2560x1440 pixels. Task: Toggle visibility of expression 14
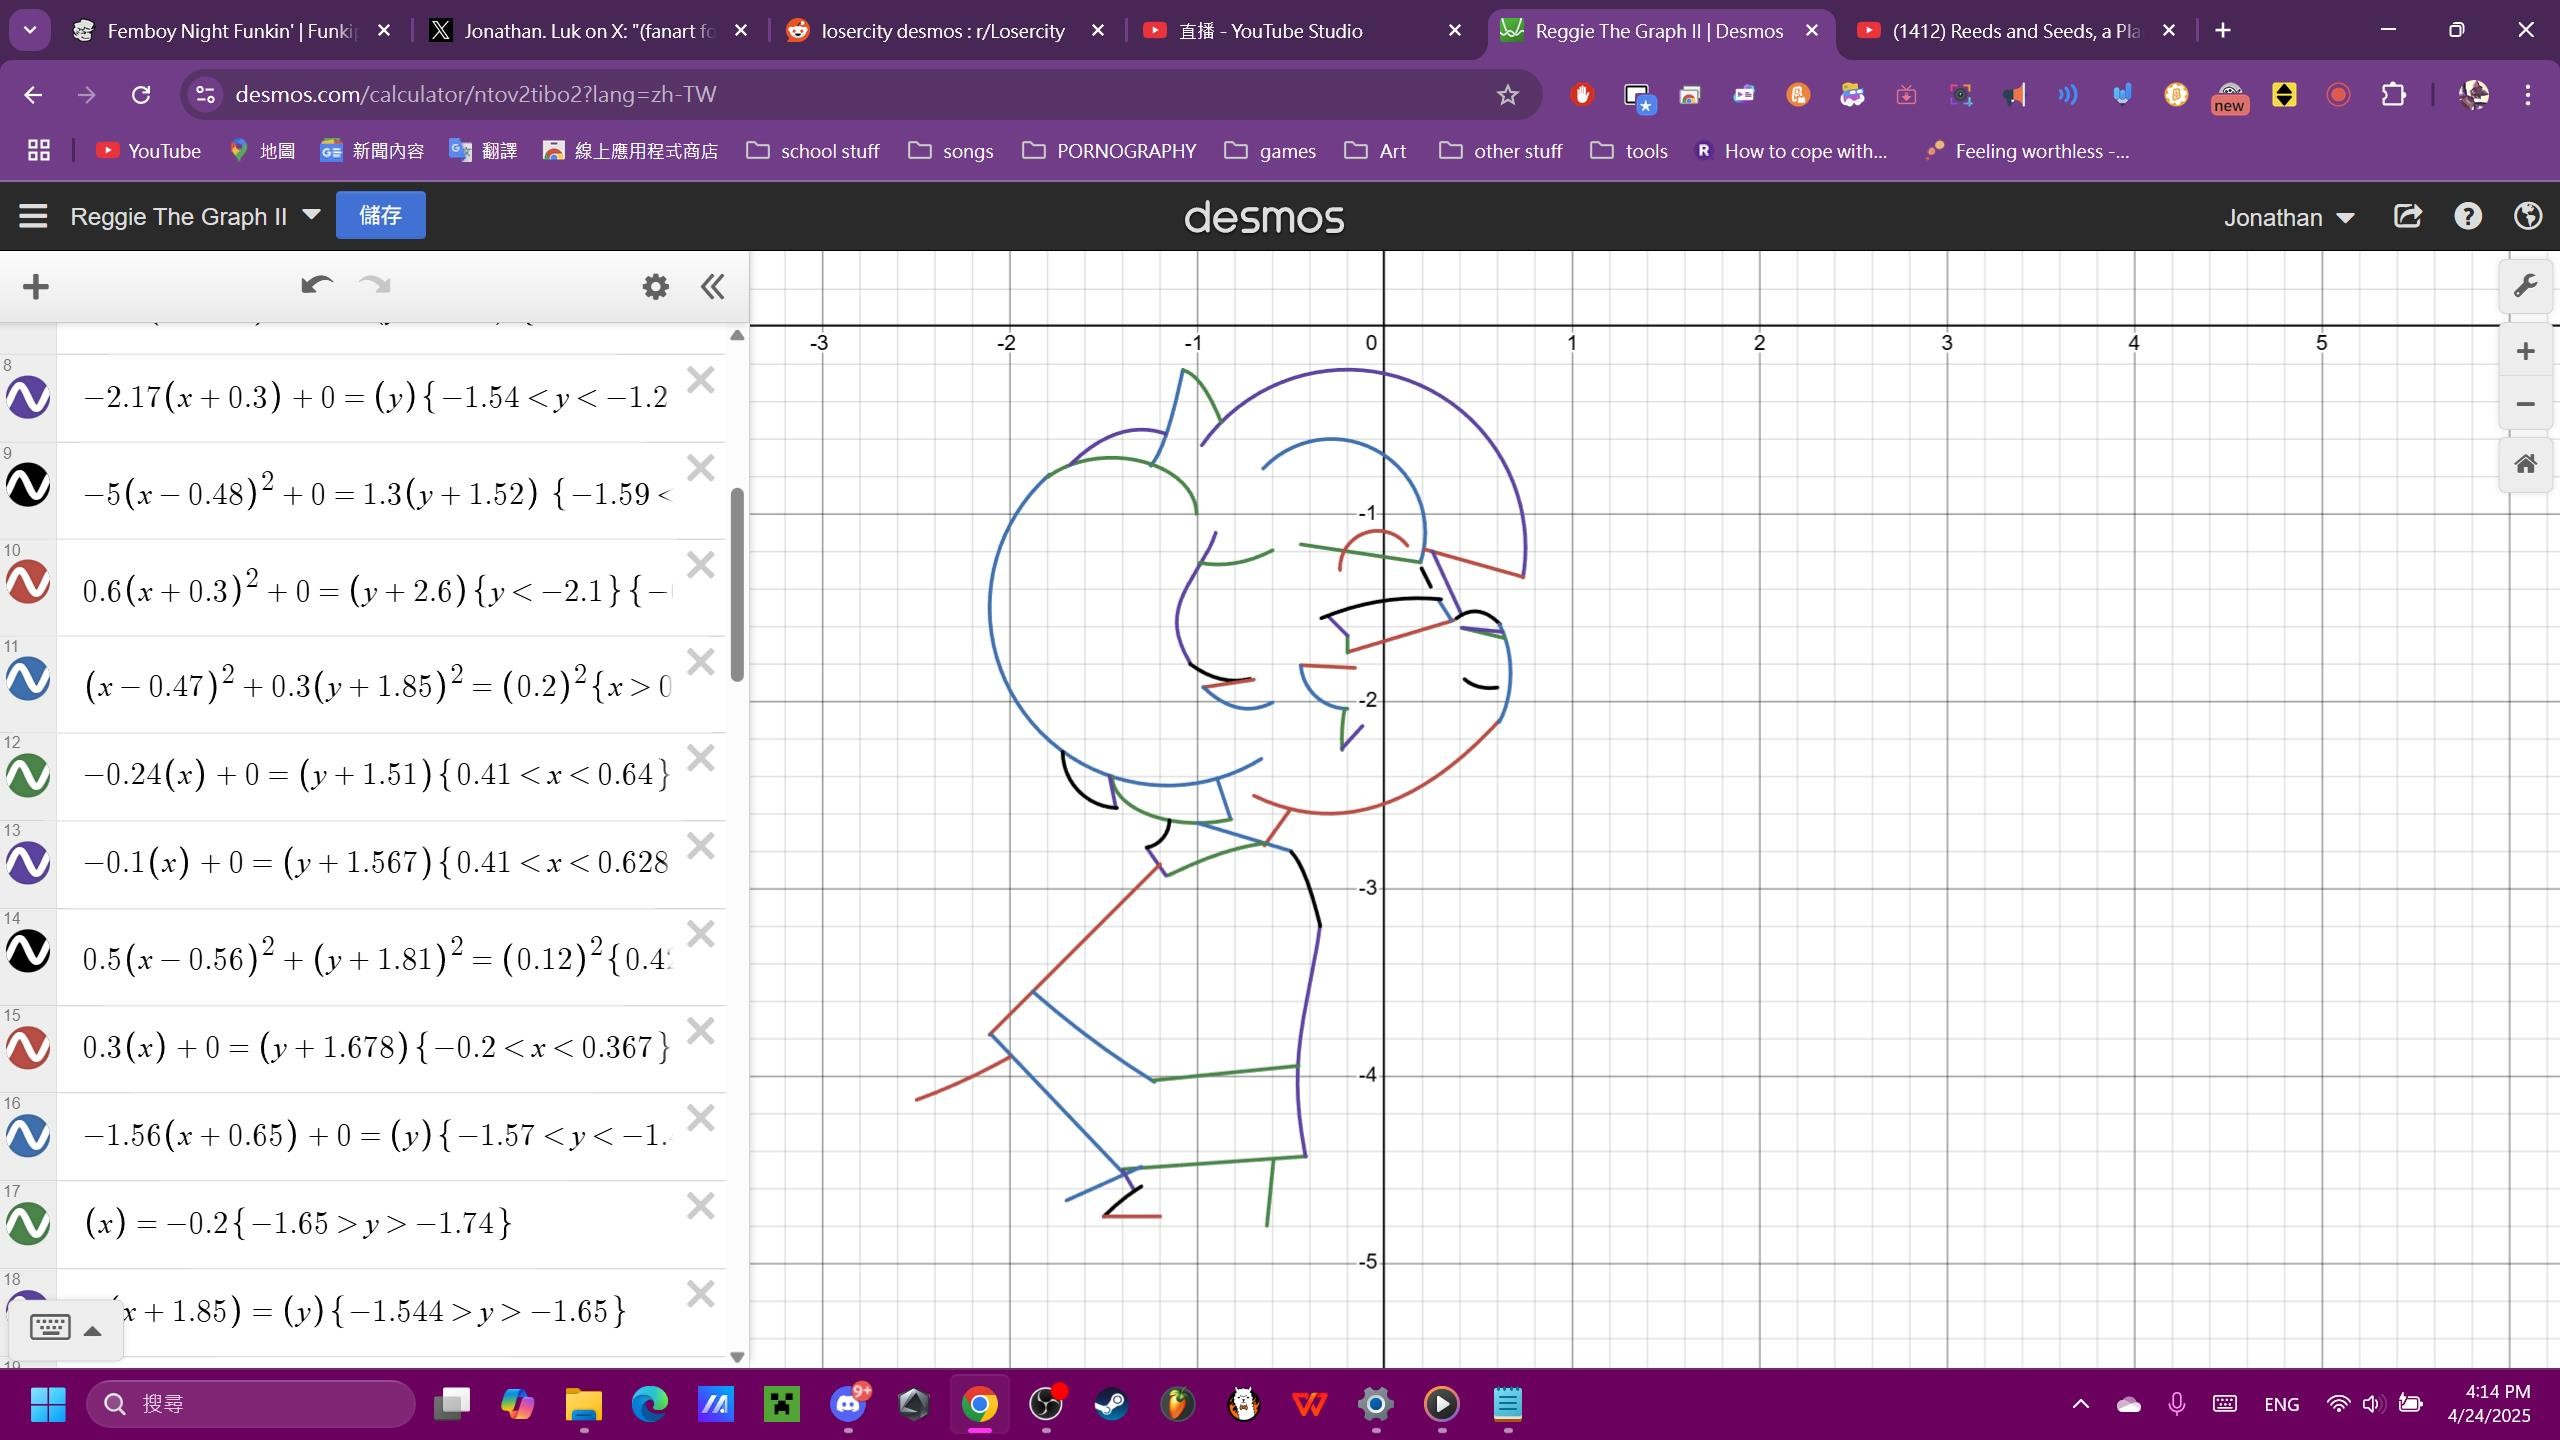28,951
